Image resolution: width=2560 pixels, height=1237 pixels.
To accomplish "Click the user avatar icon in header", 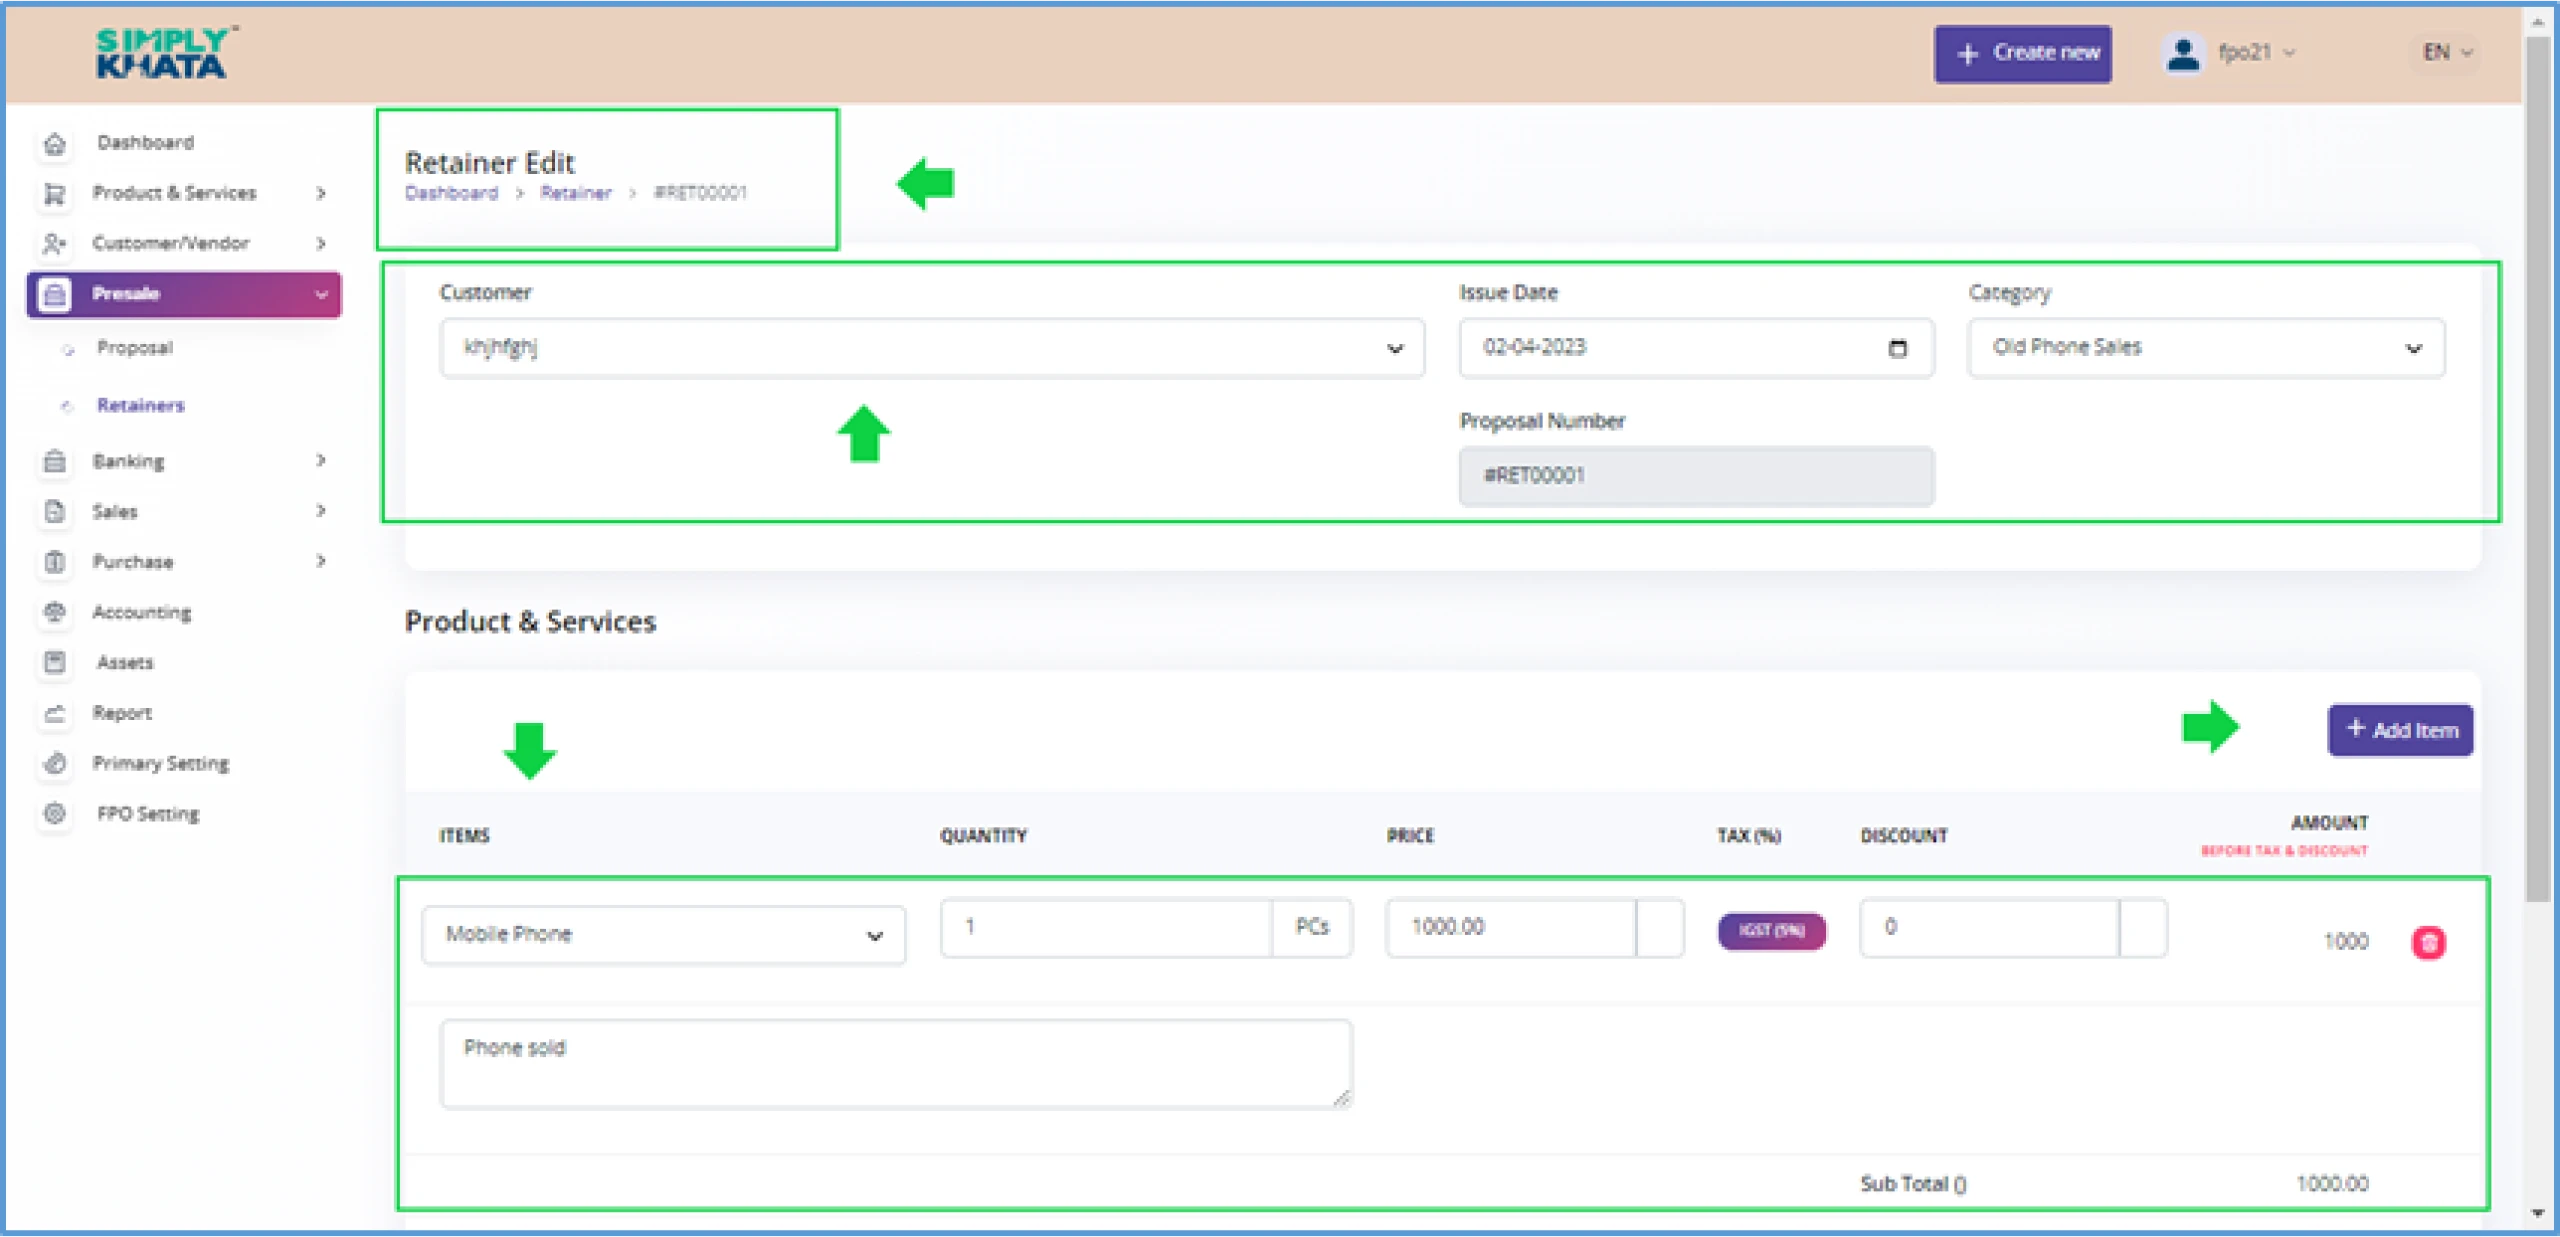I will point(2182,54).
